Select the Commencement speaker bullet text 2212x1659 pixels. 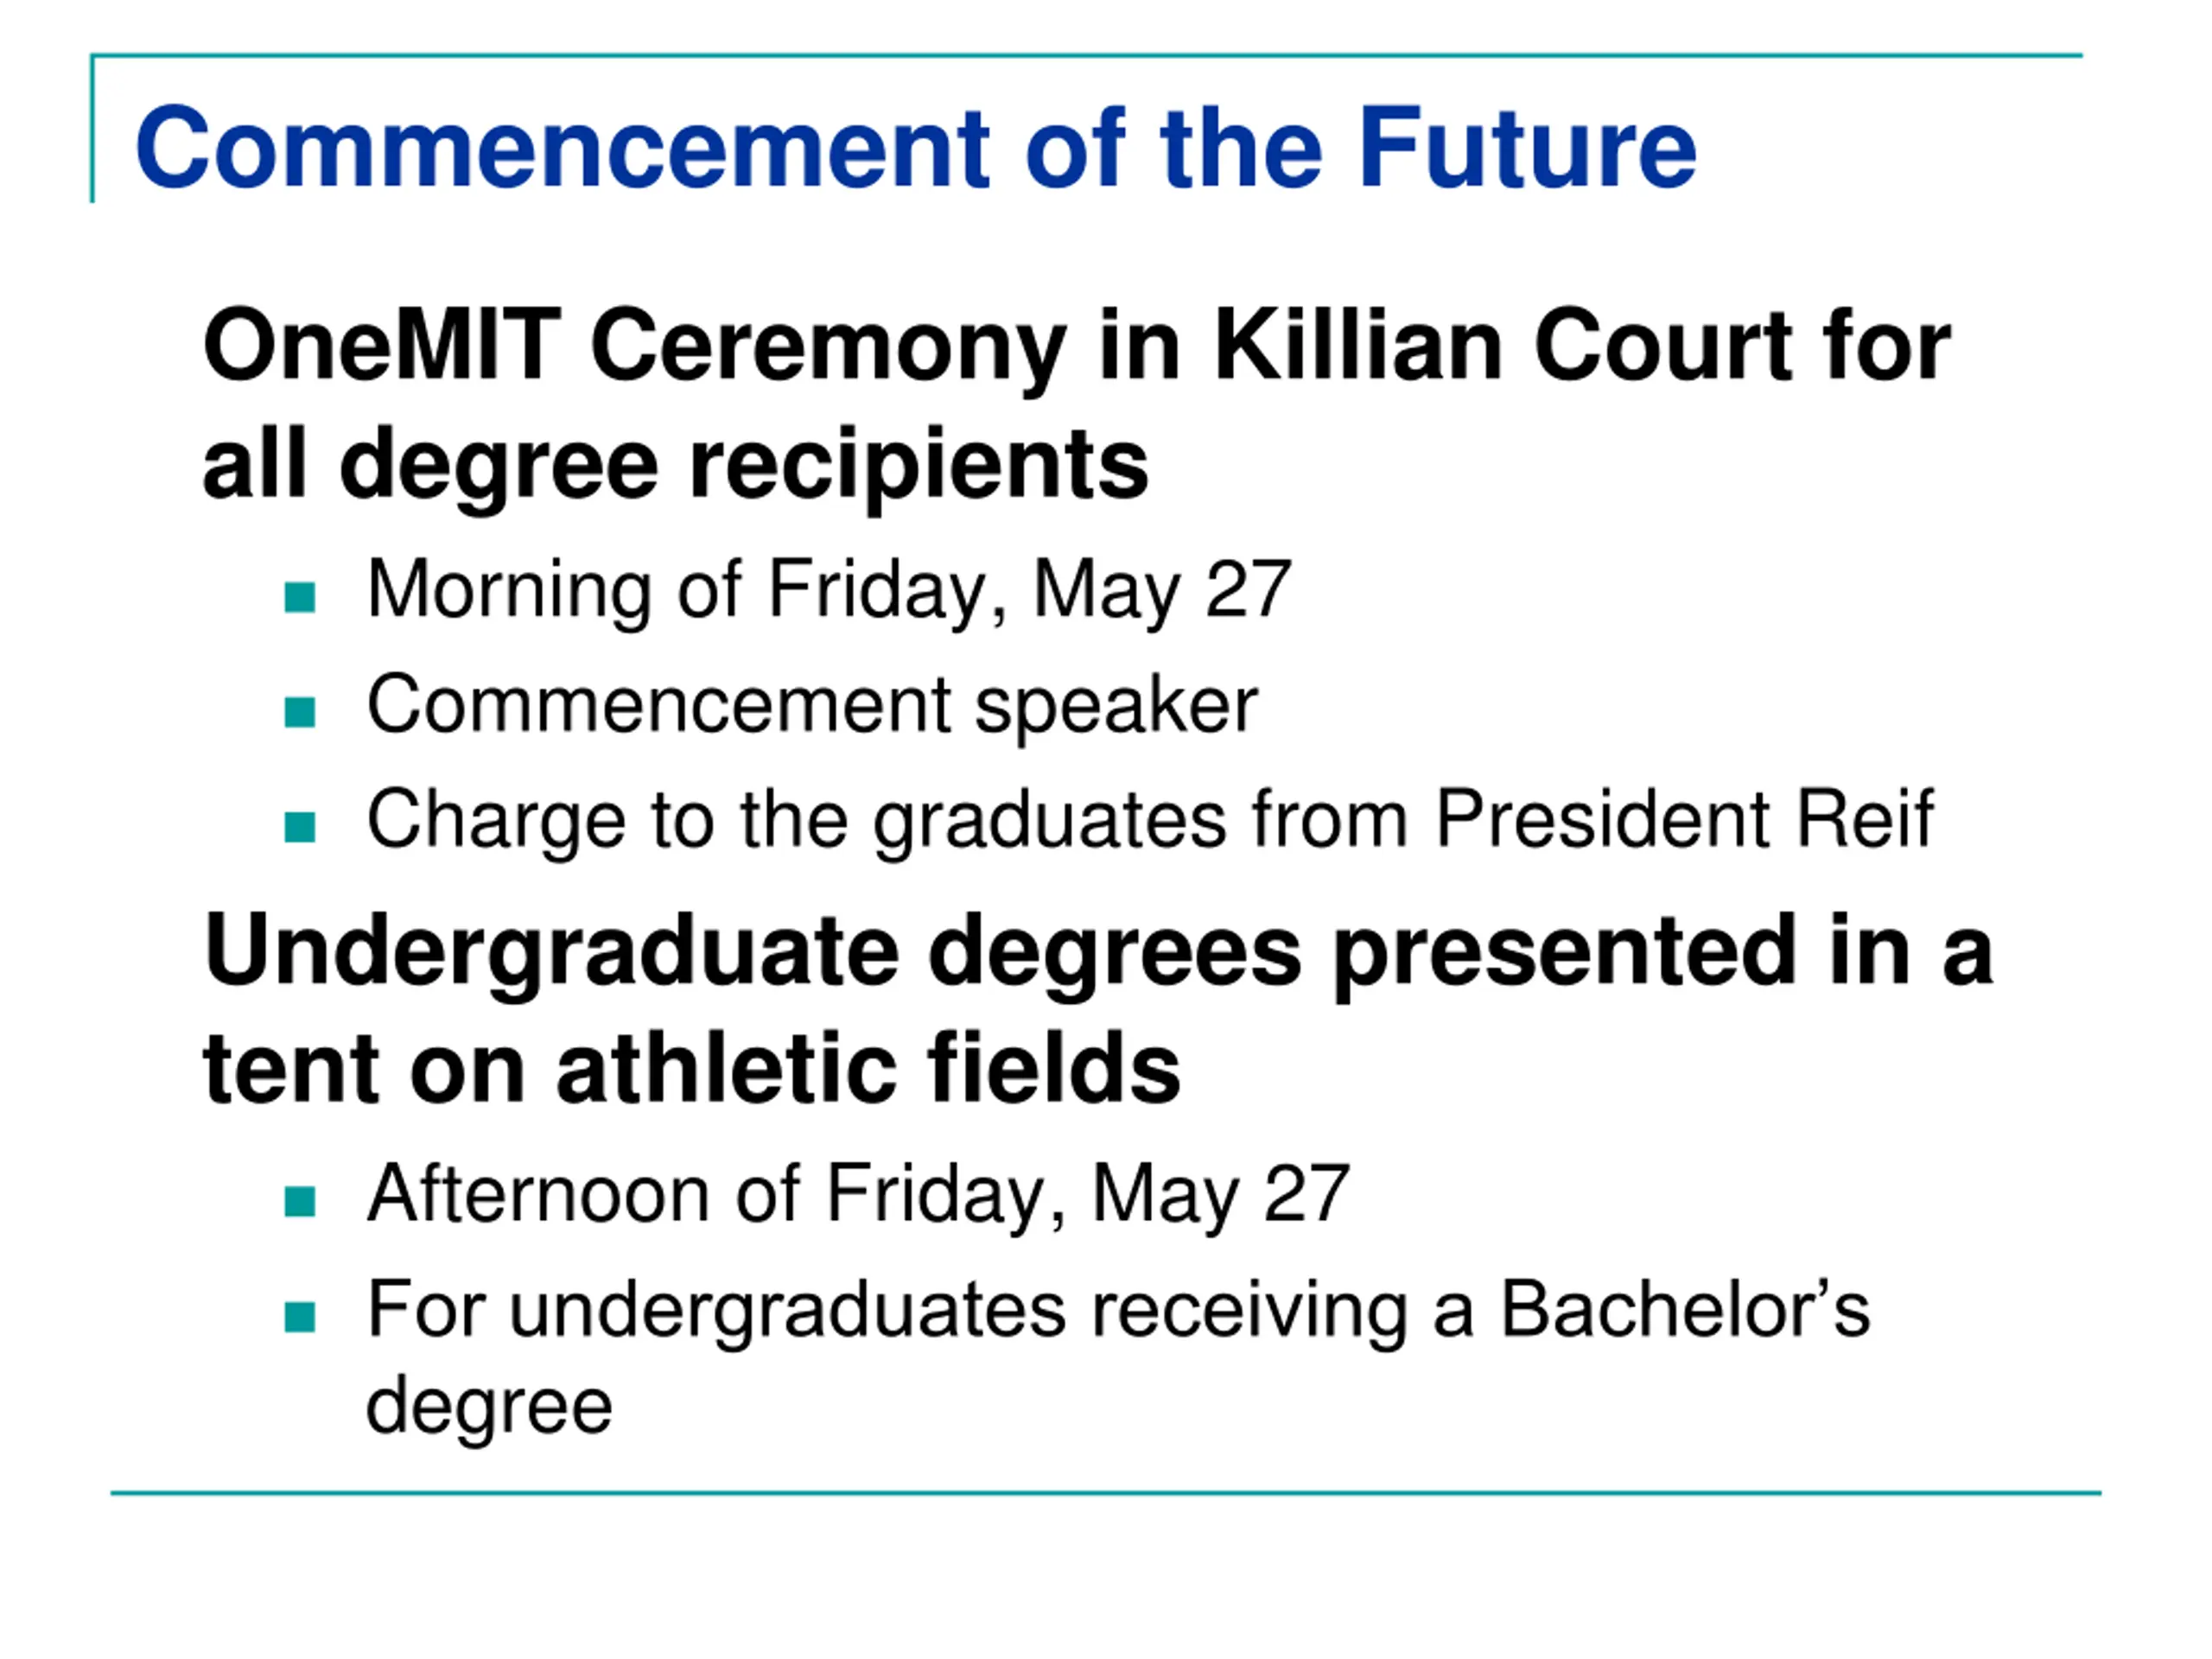pos(812,705)
